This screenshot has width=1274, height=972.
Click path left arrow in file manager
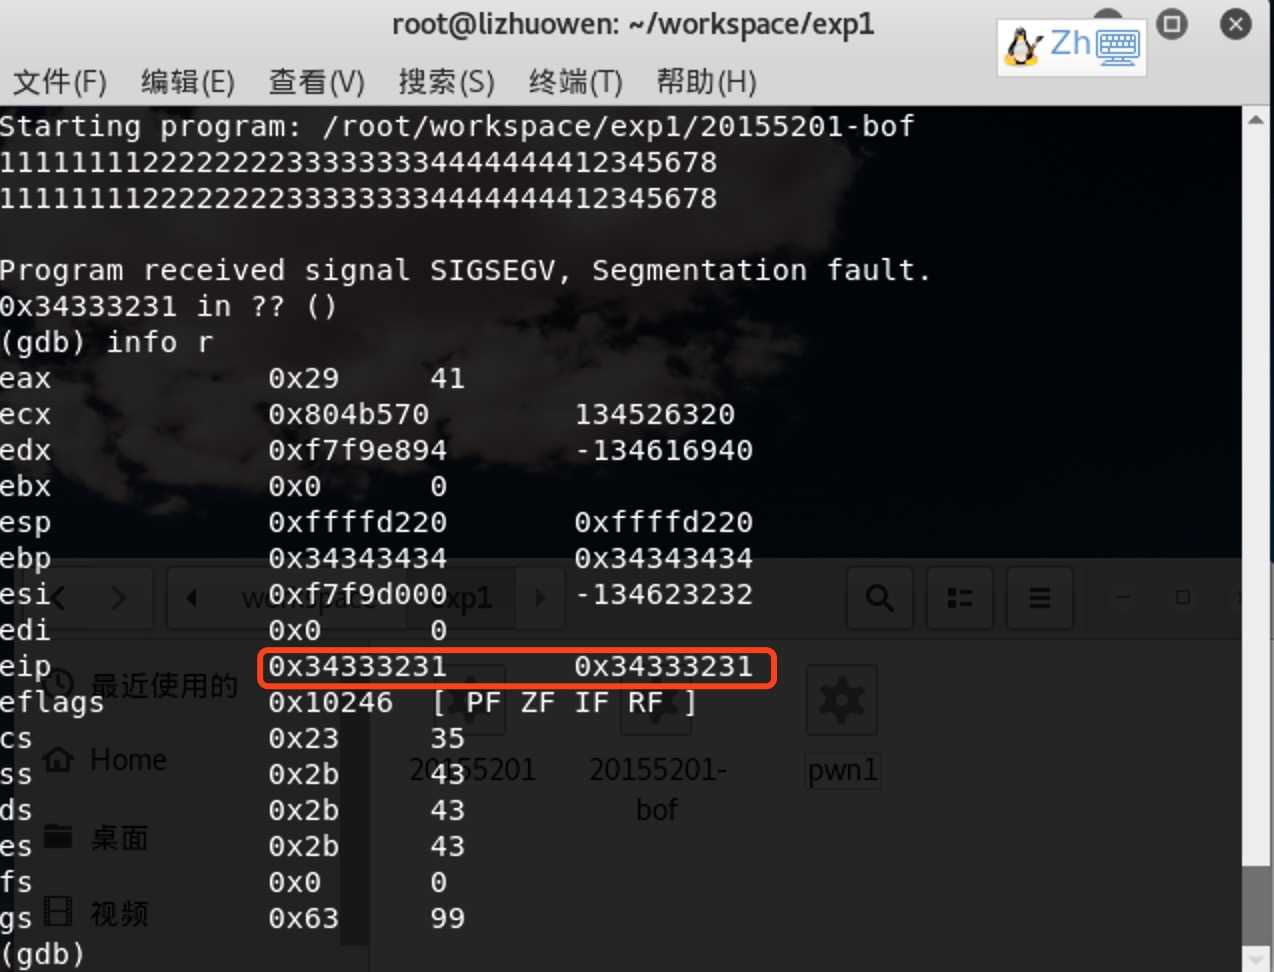[192, 598]
